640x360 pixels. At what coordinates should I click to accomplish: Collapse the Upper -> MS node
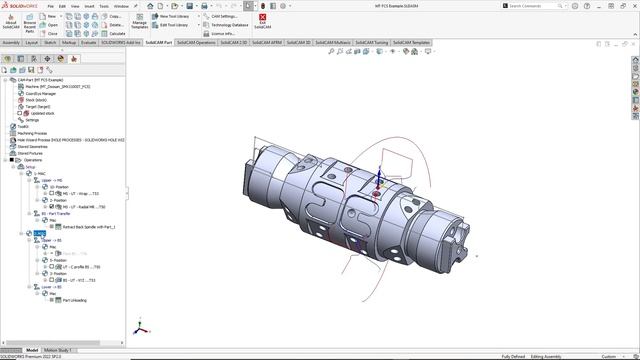coord(29,180)
